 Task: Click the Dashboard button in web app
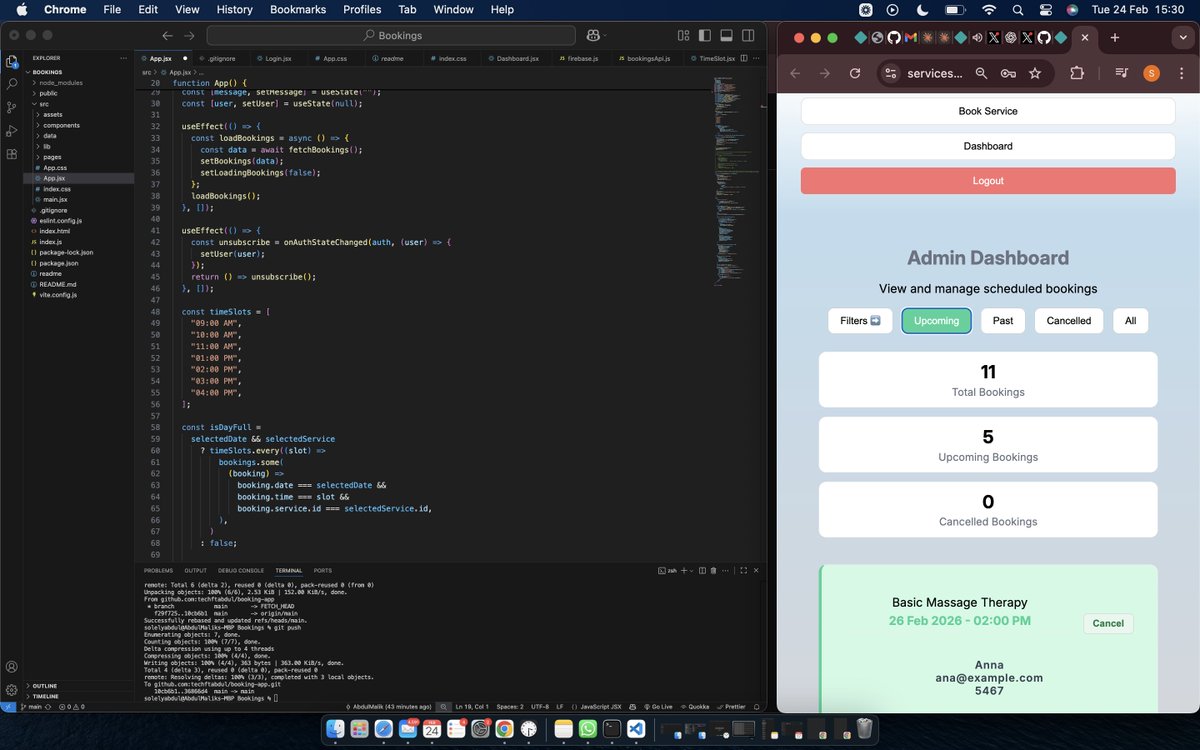coord(988,146)
